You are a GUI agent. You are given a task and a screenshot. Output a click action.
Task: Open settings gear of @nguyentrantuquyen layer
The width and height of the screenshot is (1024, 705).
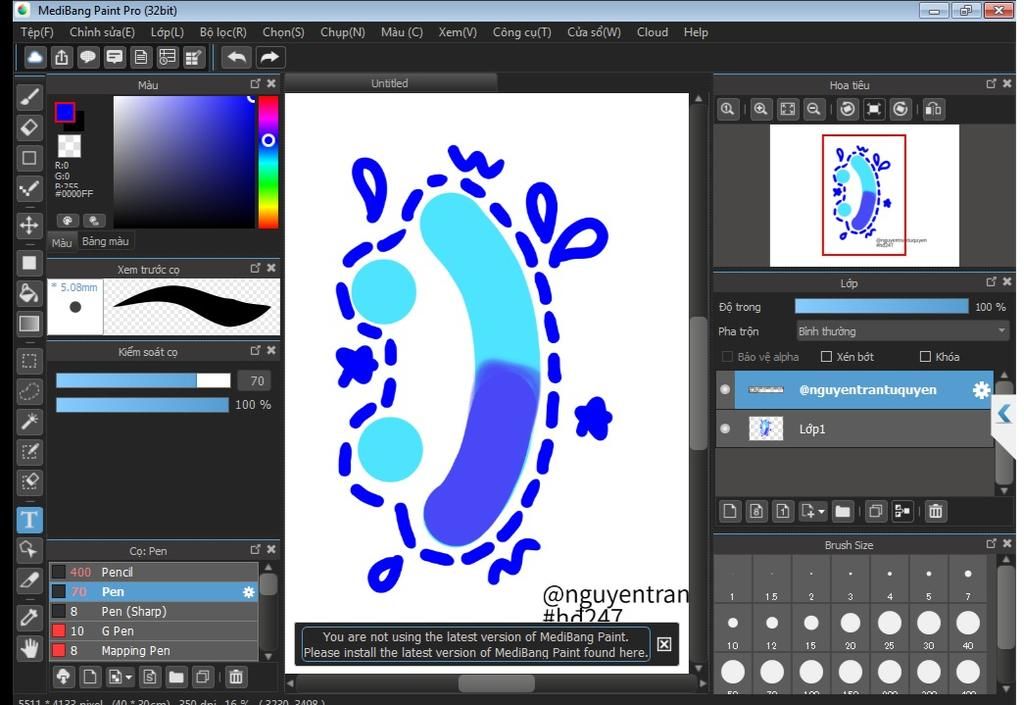(x=981, y=390)
